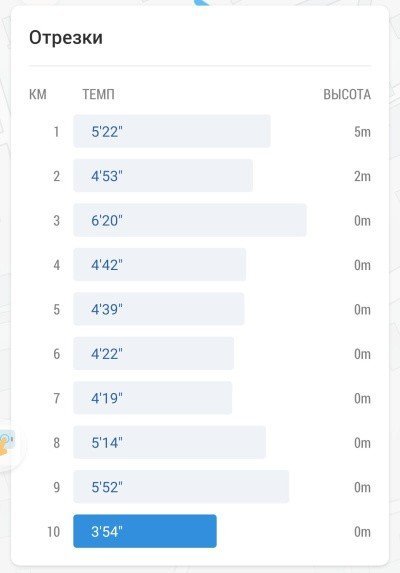The image size is (400, 573).
Task: Select the 4'53" pace bar for kilometer 2
Action: pos(163,175)
